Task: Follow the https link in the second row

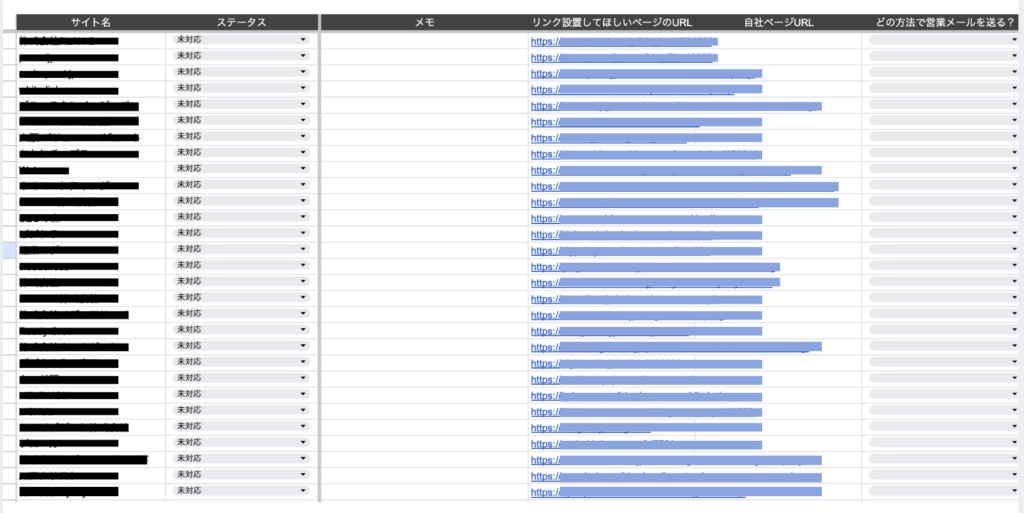Action: point(544,58)
